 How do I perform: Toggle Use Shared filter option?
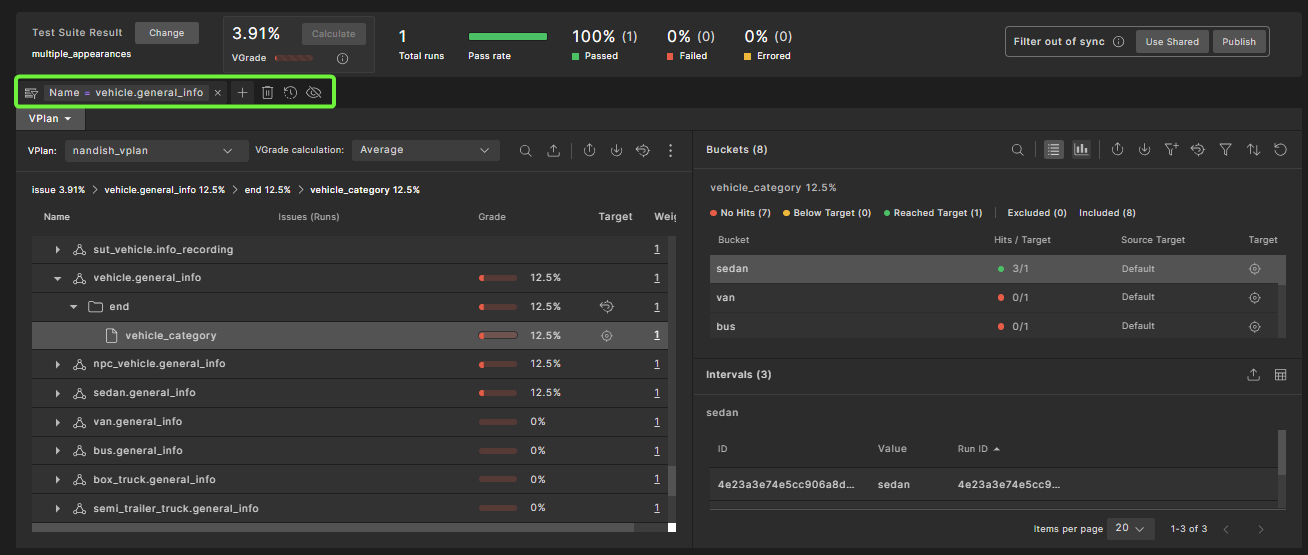coord(1171,42)
